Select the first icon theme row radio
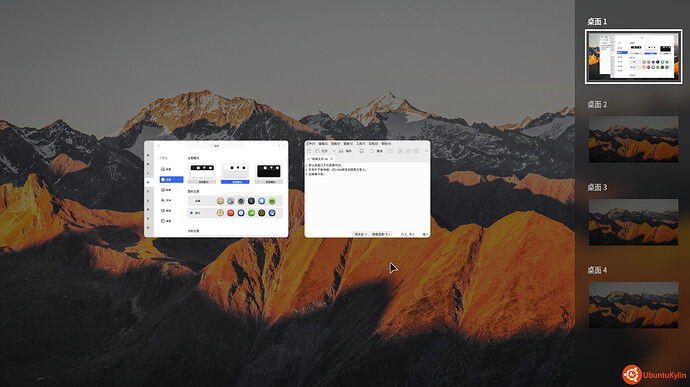This screenshot has height=387, width=690. tap(191, 201)
